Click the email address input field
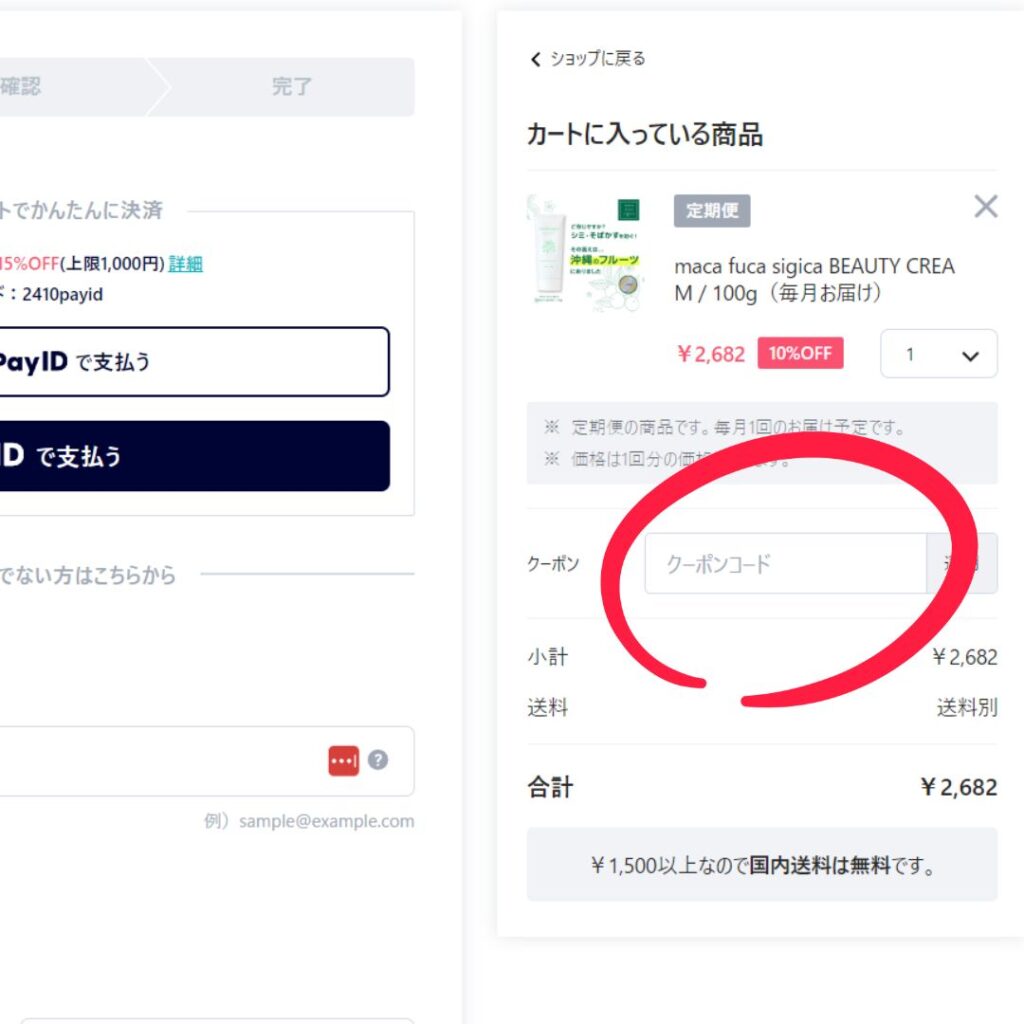This screenshot has height=1024, width=1024. click(160, 761)
